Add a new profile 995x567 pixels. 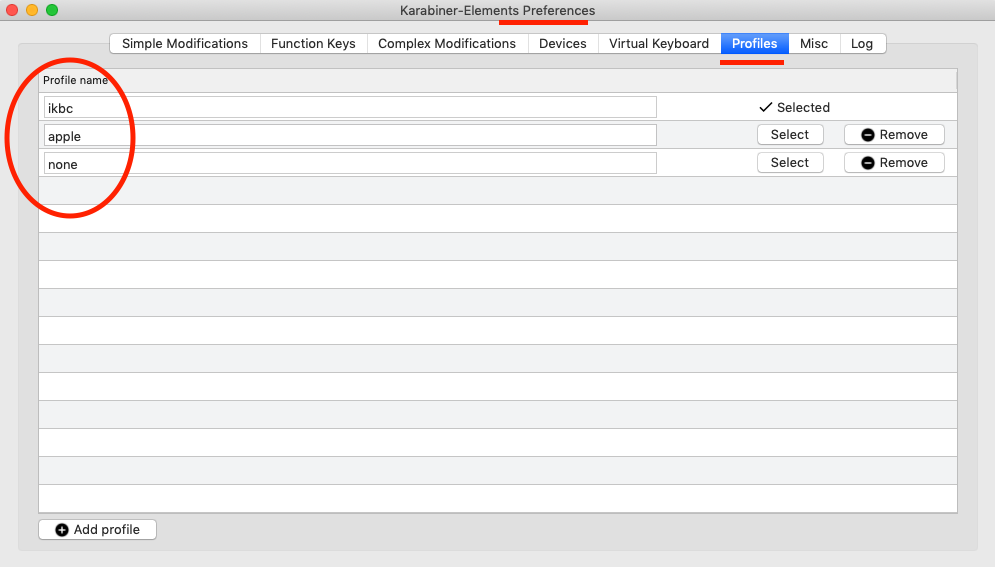click(x=98, y=530)
